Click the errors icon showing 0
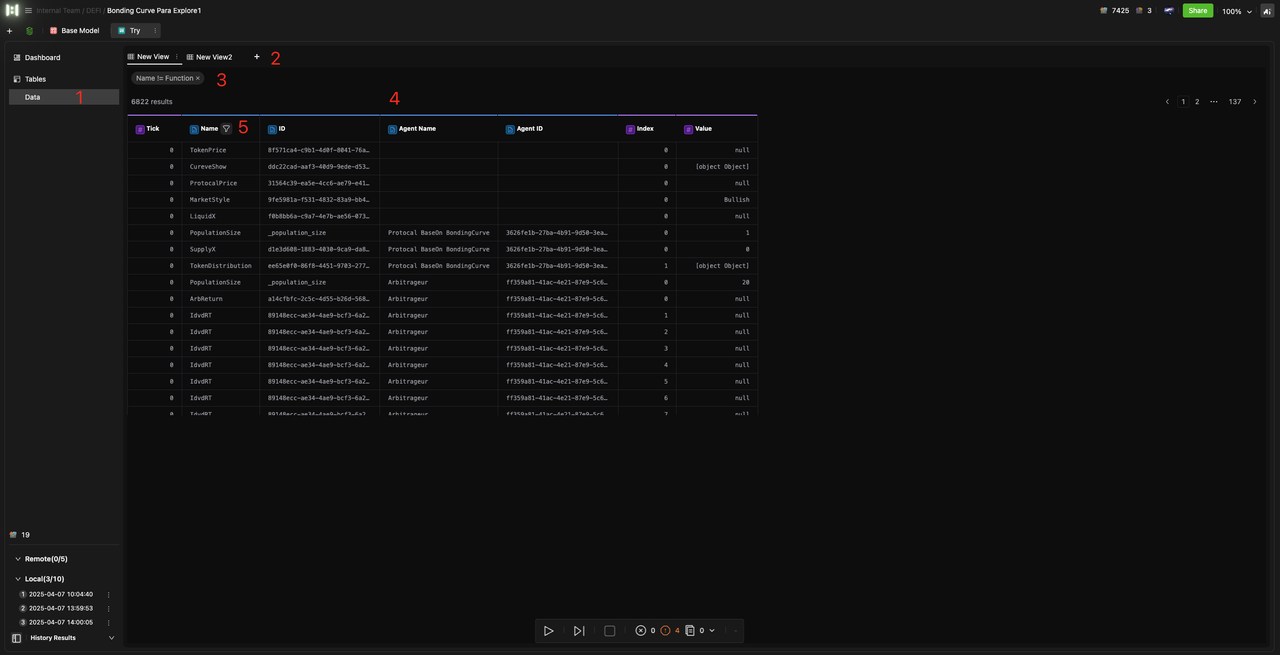 click(x=641, y=631)
